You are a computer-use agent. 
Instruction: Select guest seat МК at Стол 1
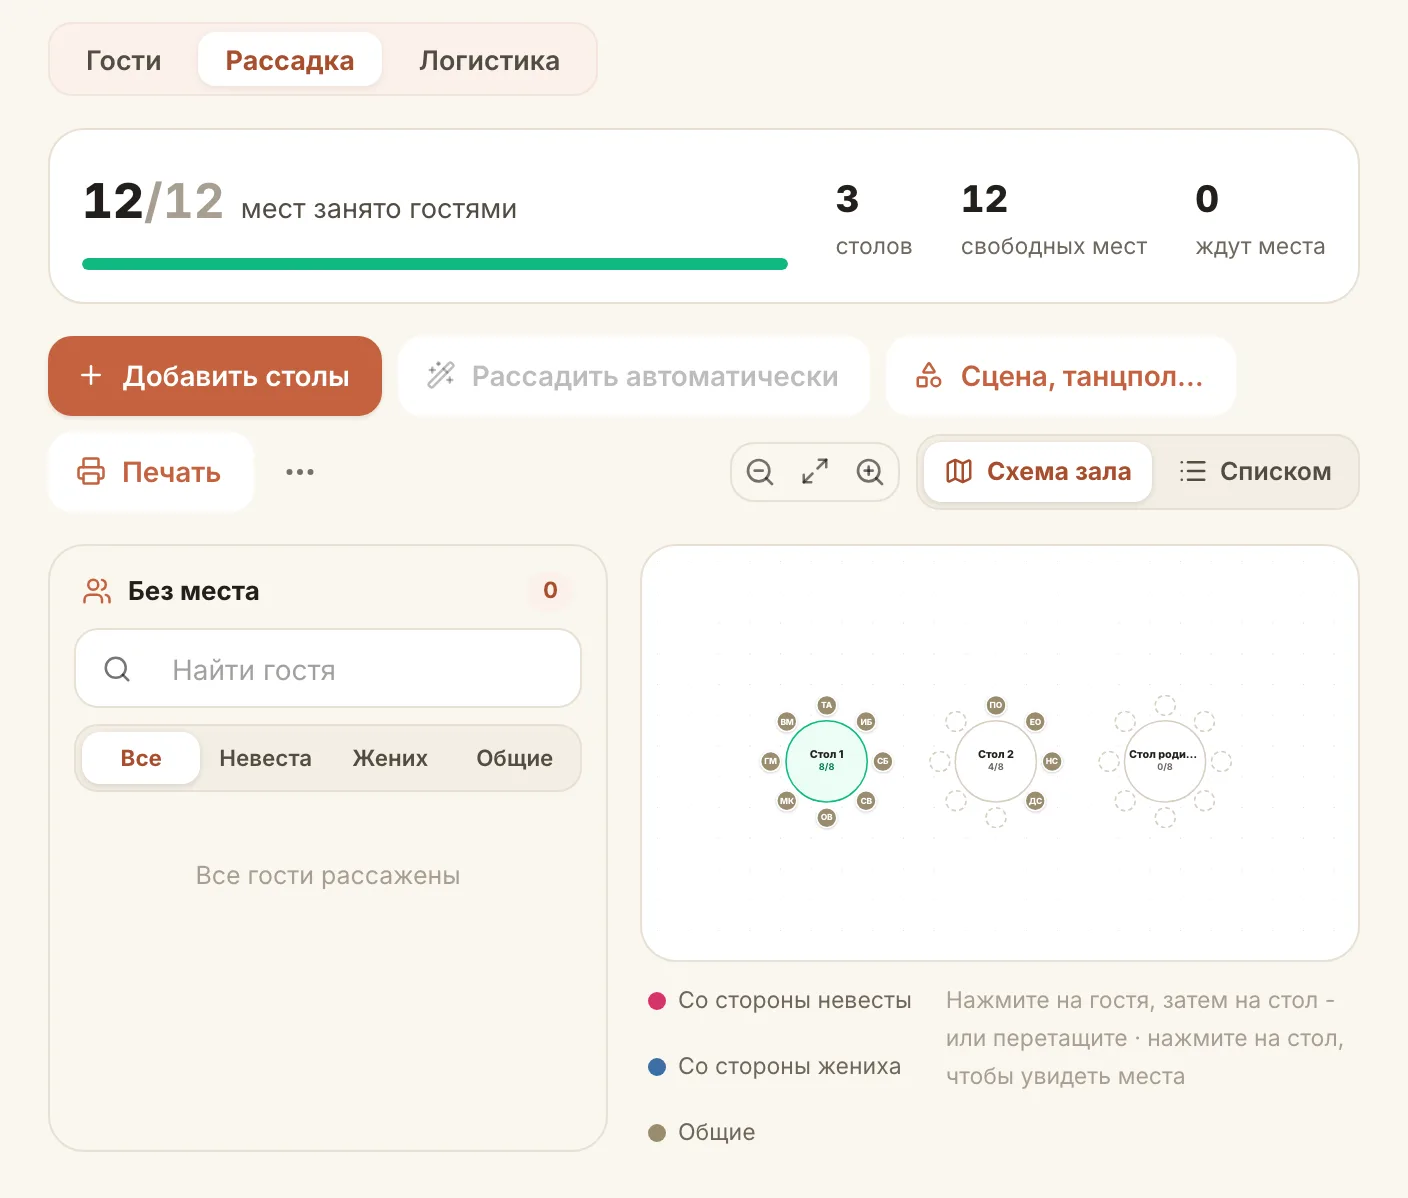coord(787,801)
